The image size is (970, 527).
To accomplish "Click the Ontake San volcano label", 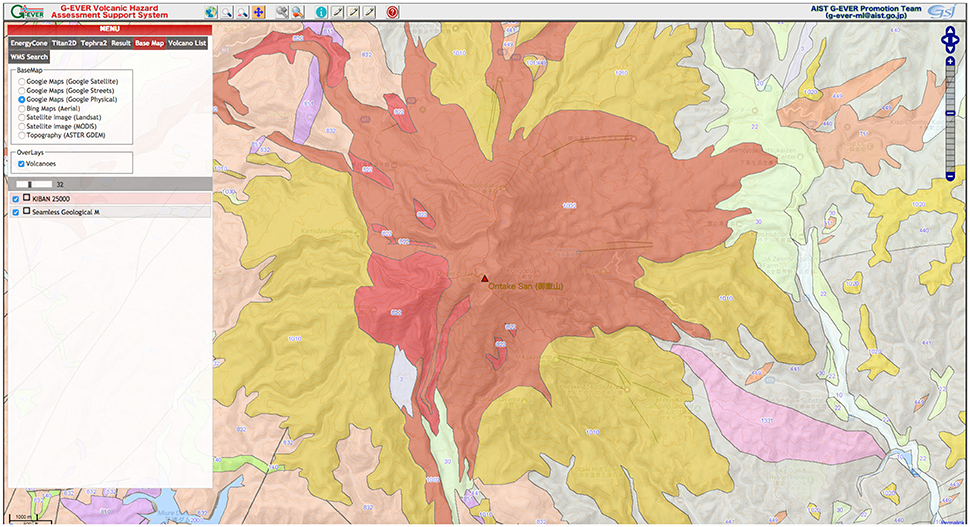I will (x=526, y=286).
